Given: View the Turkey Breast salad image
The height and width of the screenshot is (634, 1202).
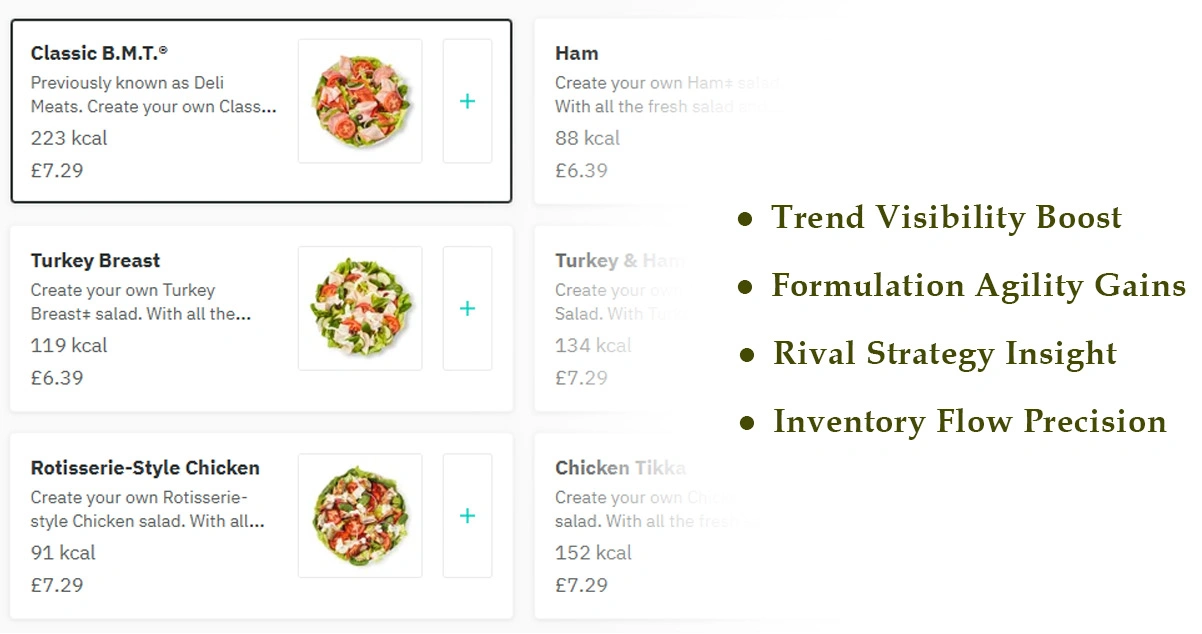Looking at the screenshot, I should (x=360, y=308).
